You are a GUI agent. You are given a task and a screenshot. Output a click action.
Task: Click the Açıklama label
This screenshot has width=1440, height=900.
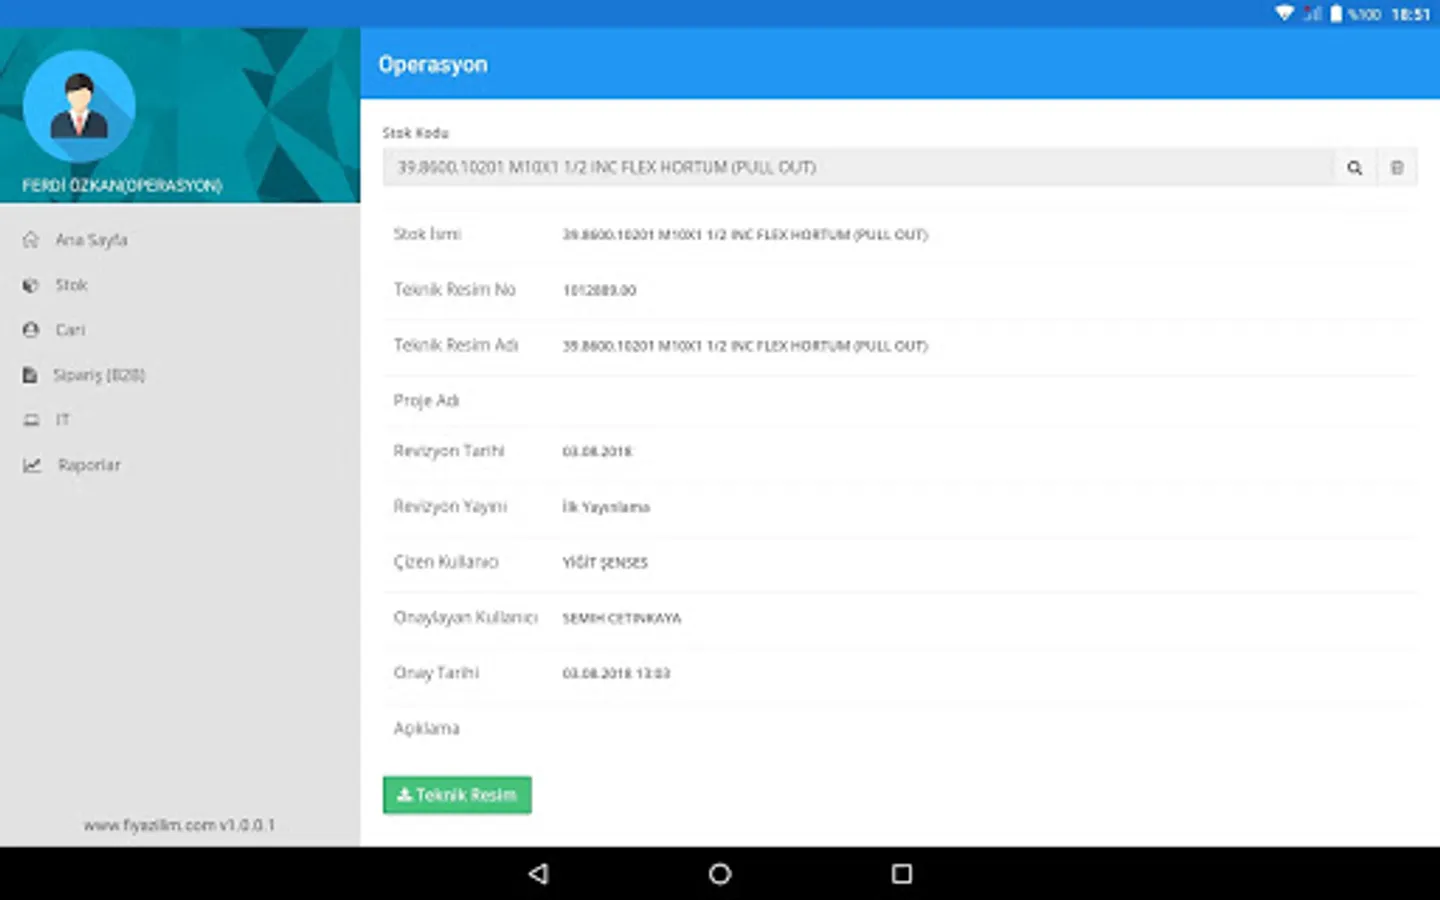[426, 729]
